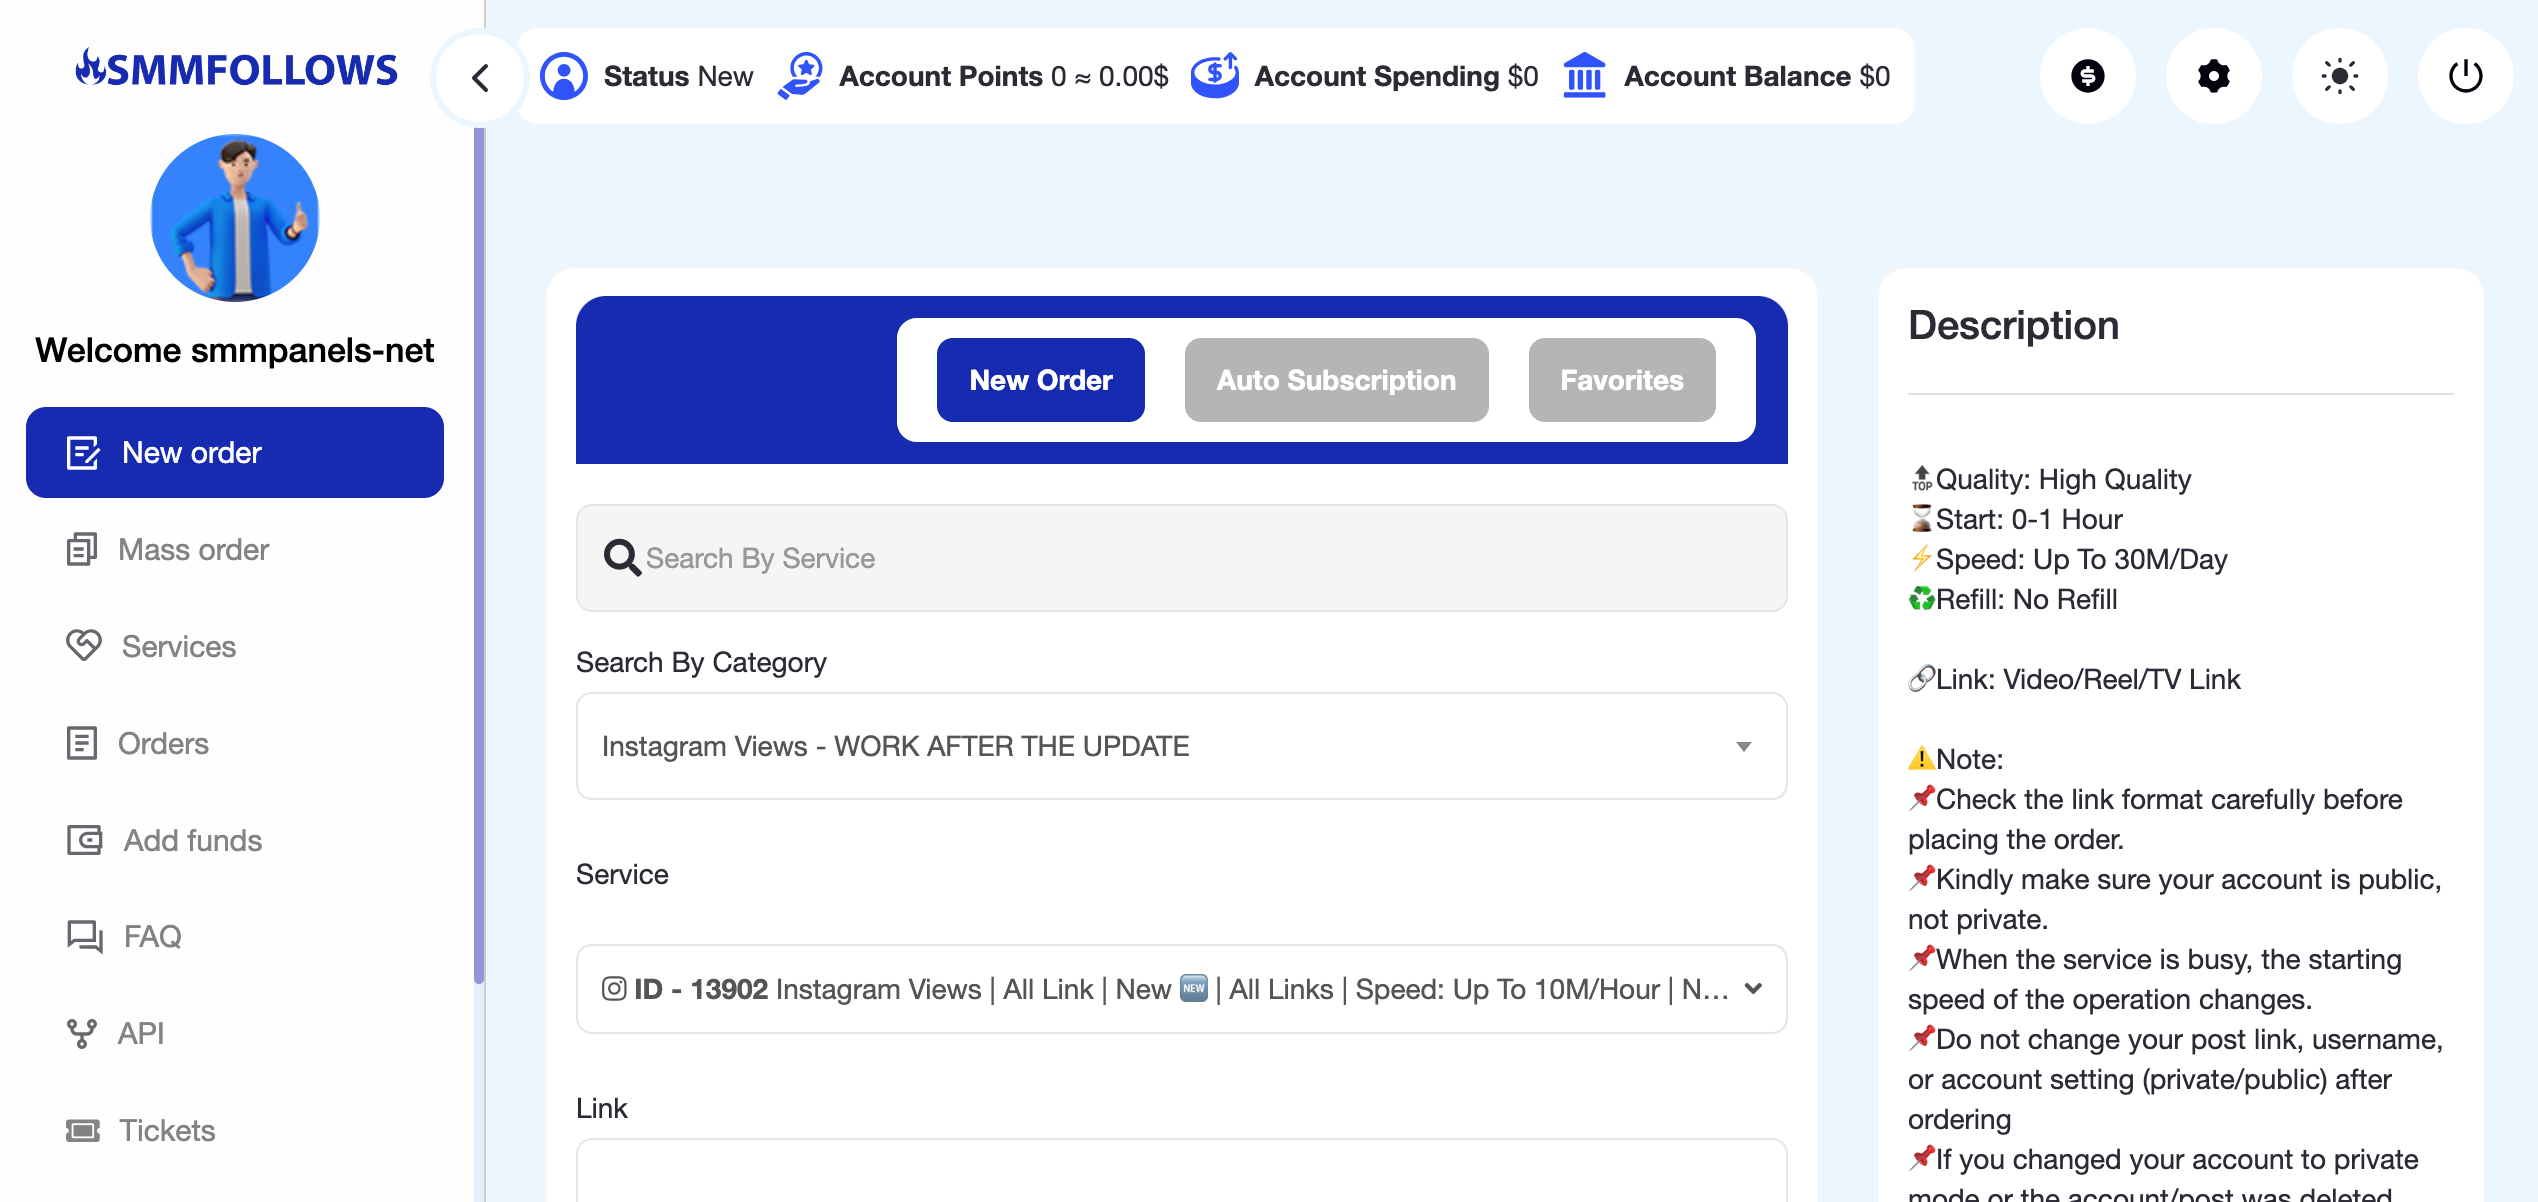Toggle light/dark theme sun icon
2538x1202 pixels.
tap(2339, 76)
